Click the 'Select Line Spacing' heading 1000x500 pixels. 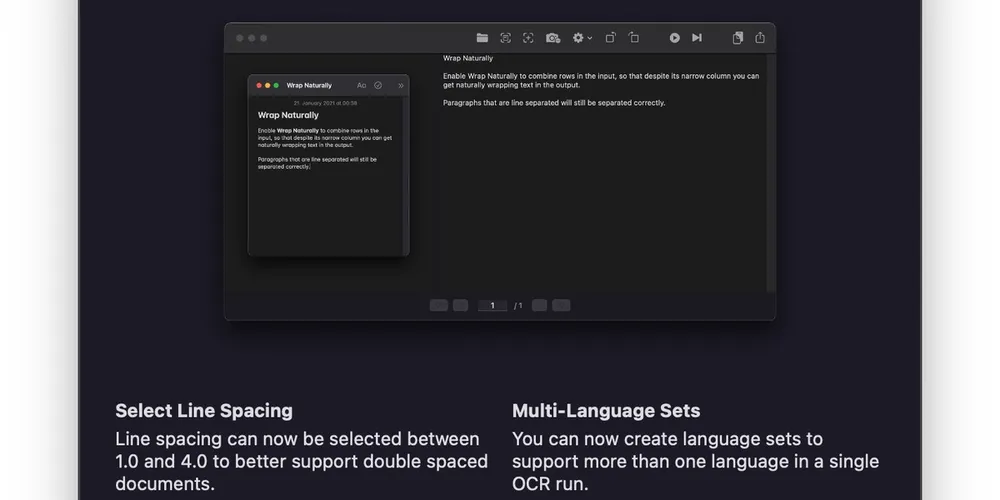[204, 411]
